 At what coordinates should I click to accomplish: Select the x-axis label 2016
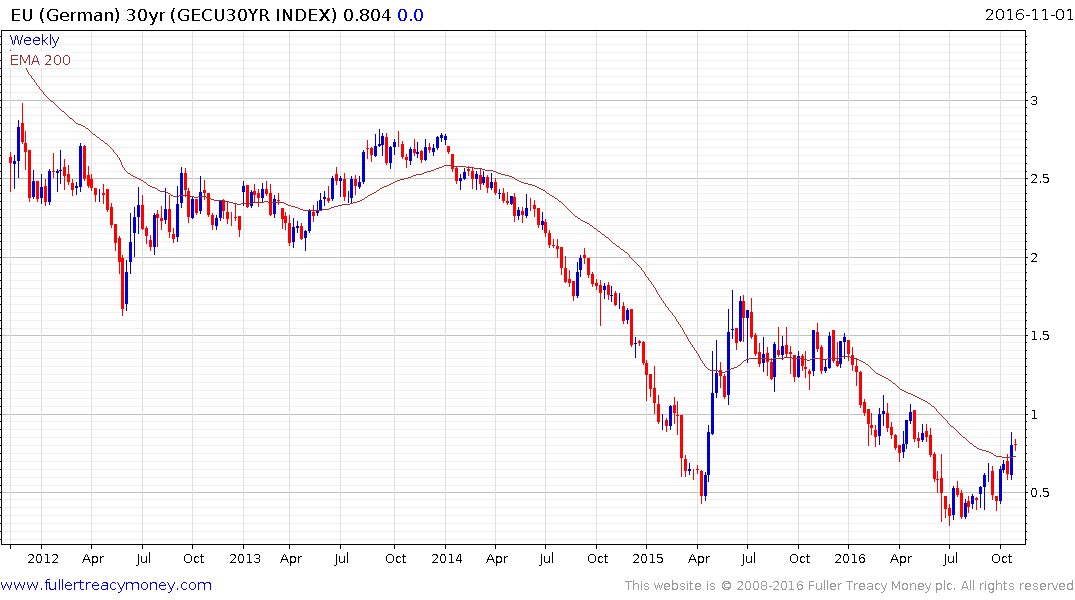(x=850, y=558)
